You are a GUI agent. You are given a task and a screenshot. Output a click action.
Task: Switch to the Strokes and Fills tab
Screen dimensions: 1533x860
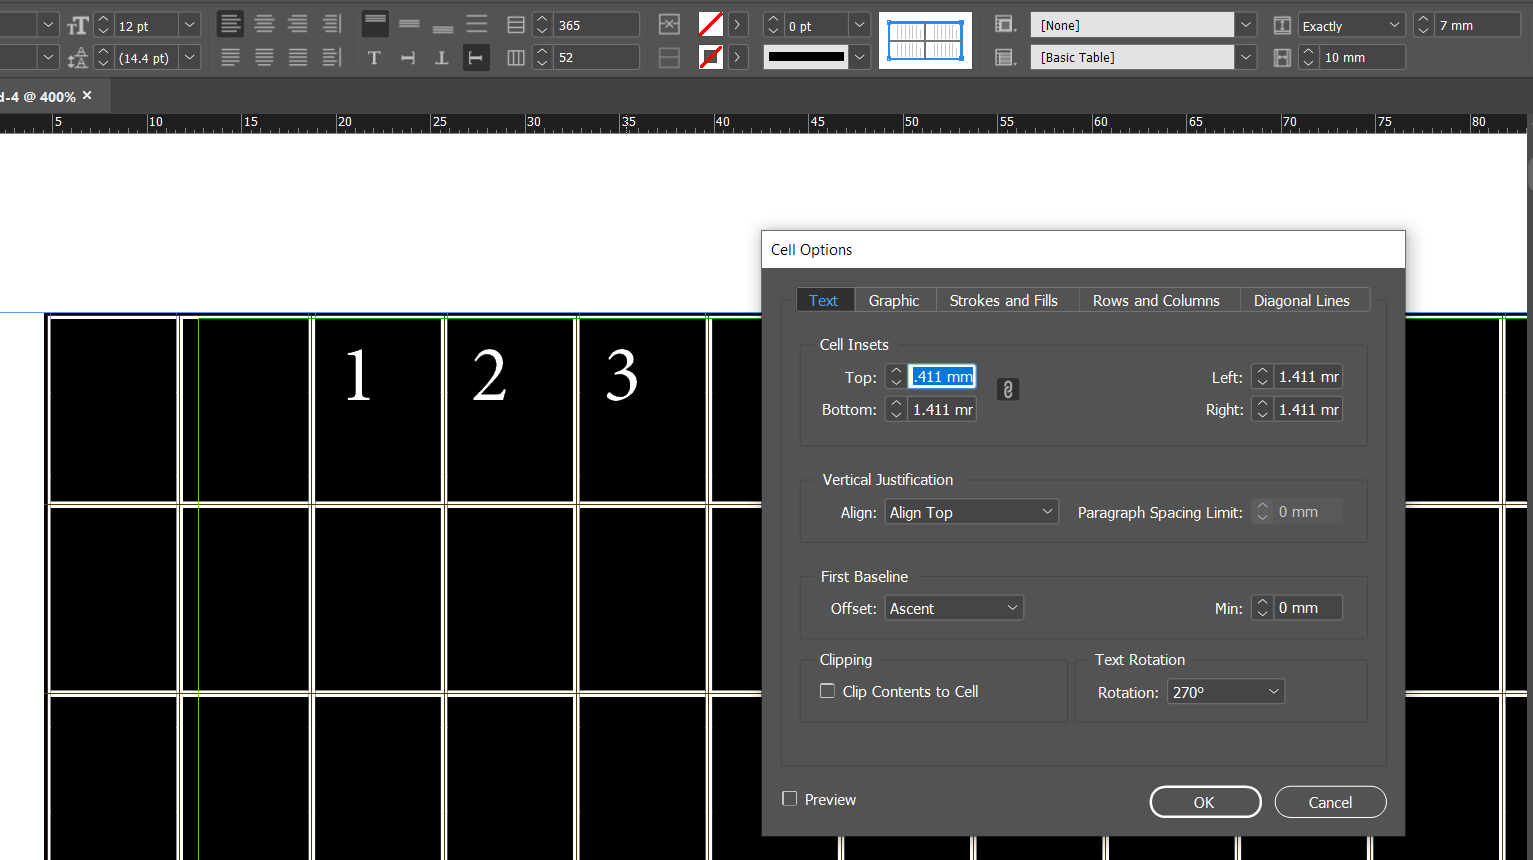coord(1003,299)
